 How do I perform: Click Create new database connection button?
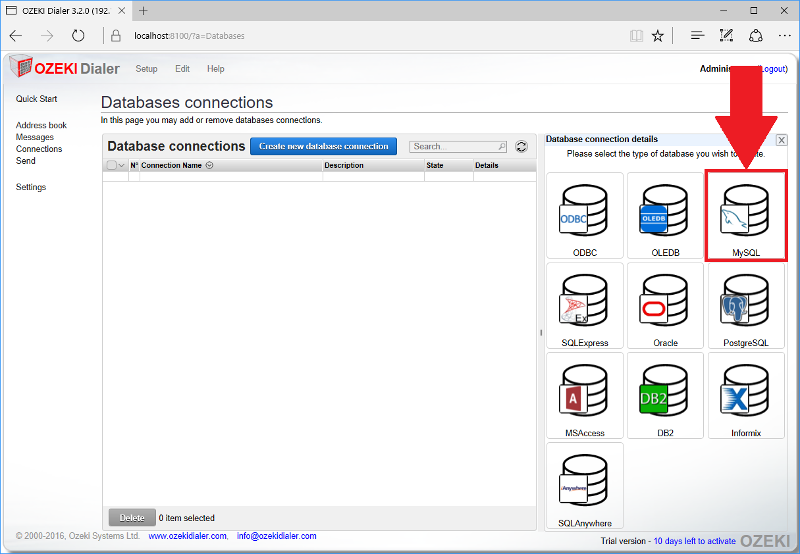tap(323, 146)
